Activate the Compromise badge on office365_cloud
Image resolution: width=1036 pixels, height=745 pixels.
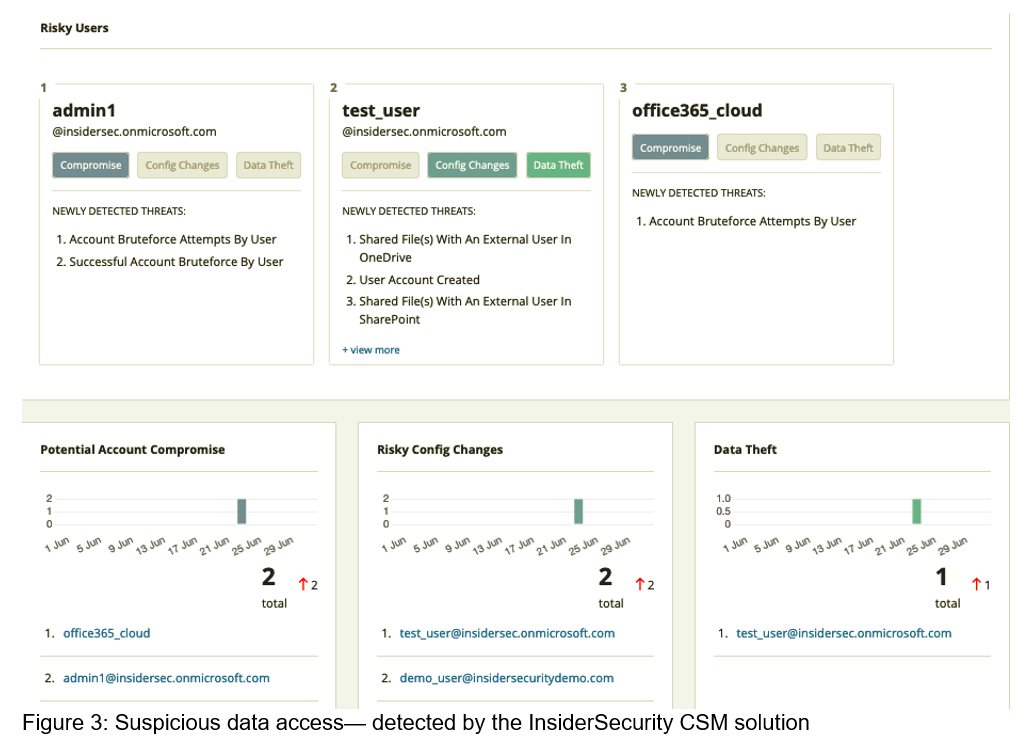pos(670,147)
